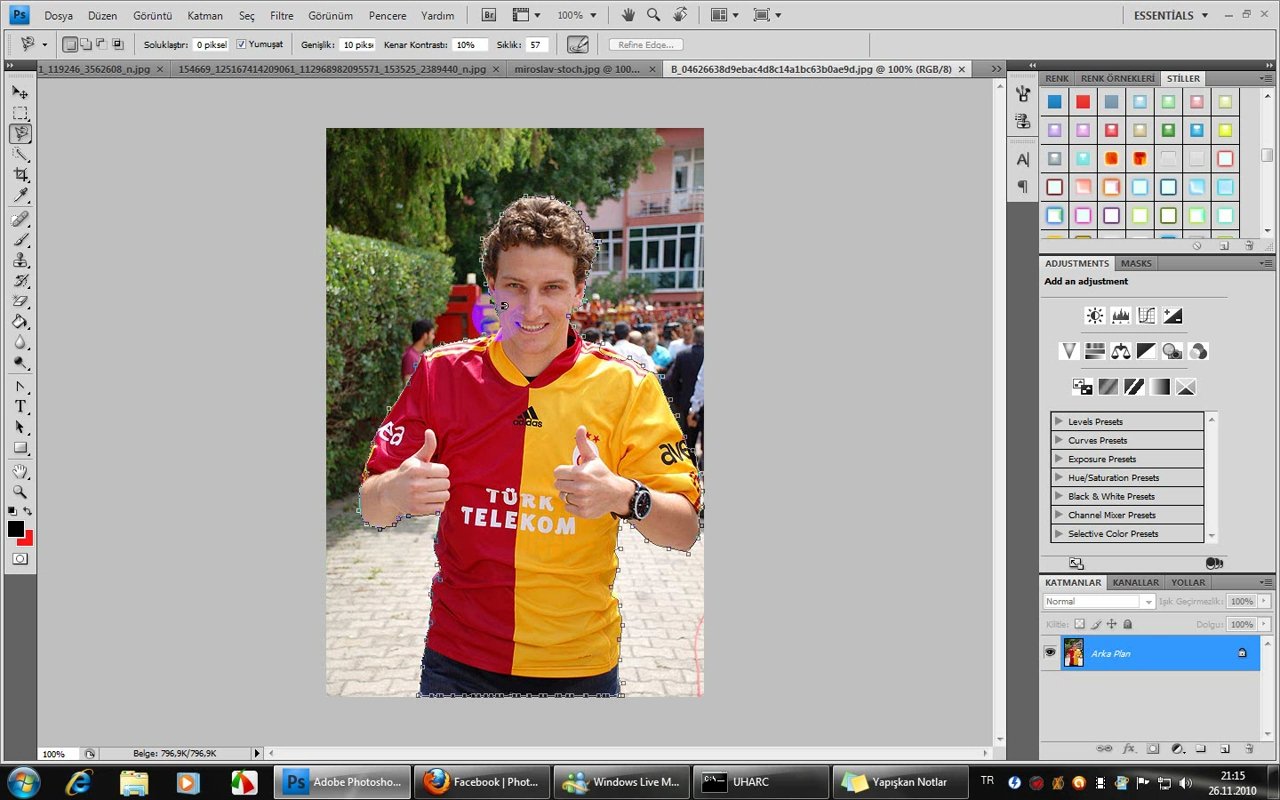This screenshot has height=800, width=1280.
Task: Open the Dosya menu
Action: point(58,16)
